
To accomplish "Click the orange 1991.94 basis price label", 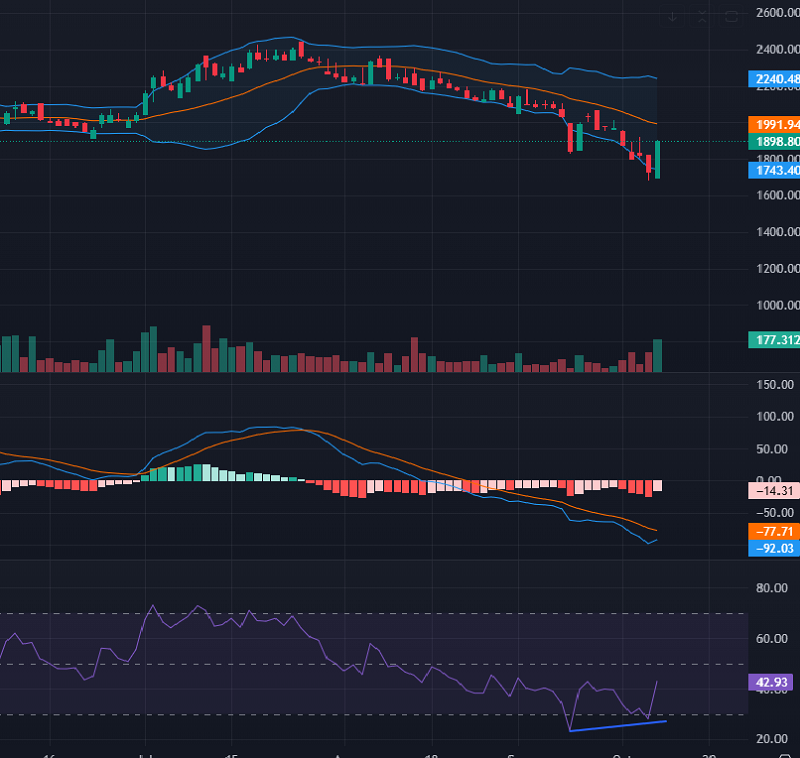I will click(x=773, y=124).
